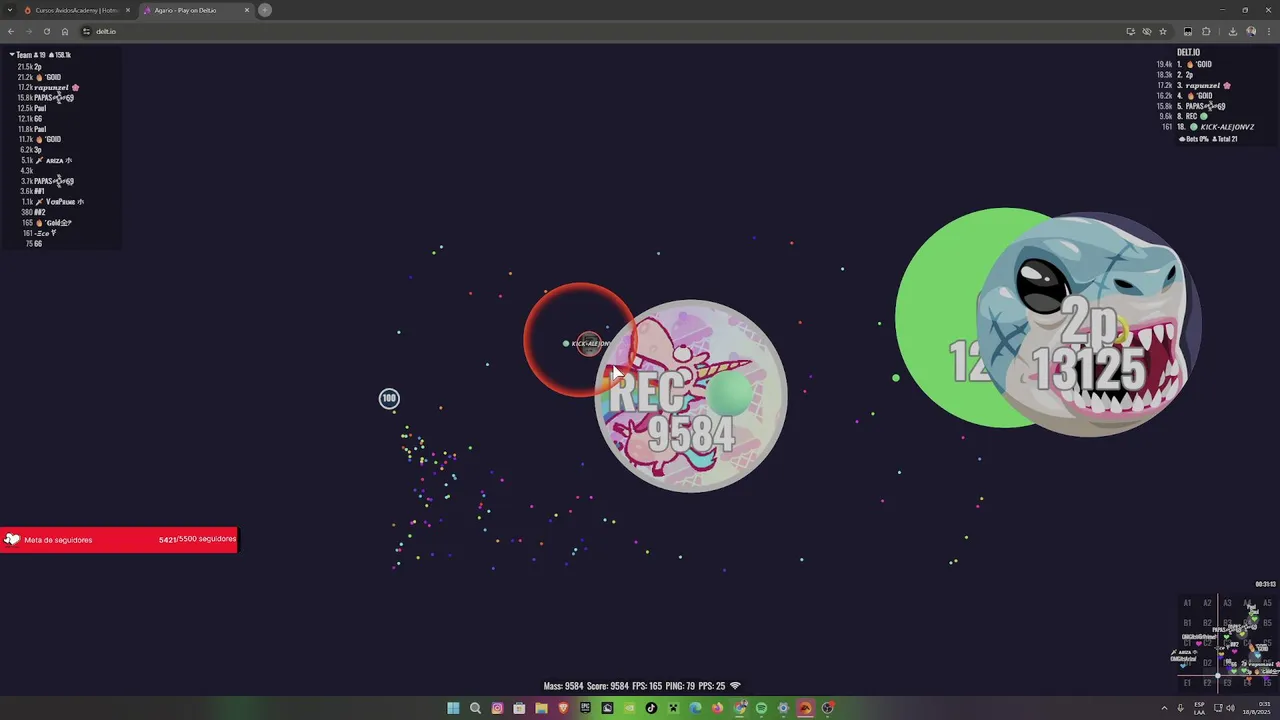Go to the browser home page
The height and width of the screenshot is (720, 1280).
(x=65, y=31)
